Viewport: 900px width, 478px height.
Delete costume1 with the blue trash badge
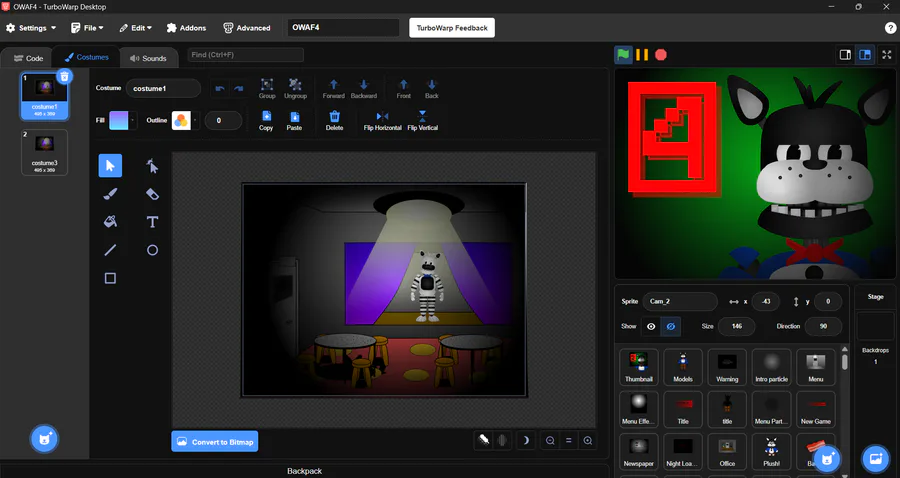point(65,76)
